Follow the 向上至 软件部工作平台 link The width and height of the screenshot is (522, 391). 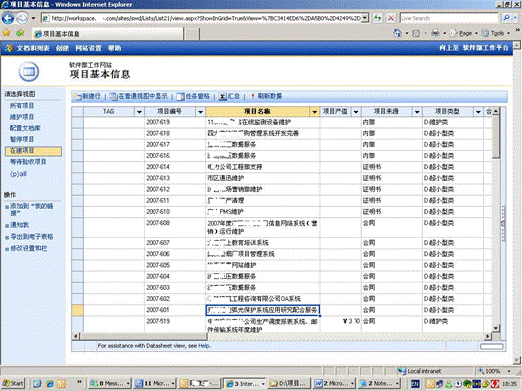tap(473, 48)
